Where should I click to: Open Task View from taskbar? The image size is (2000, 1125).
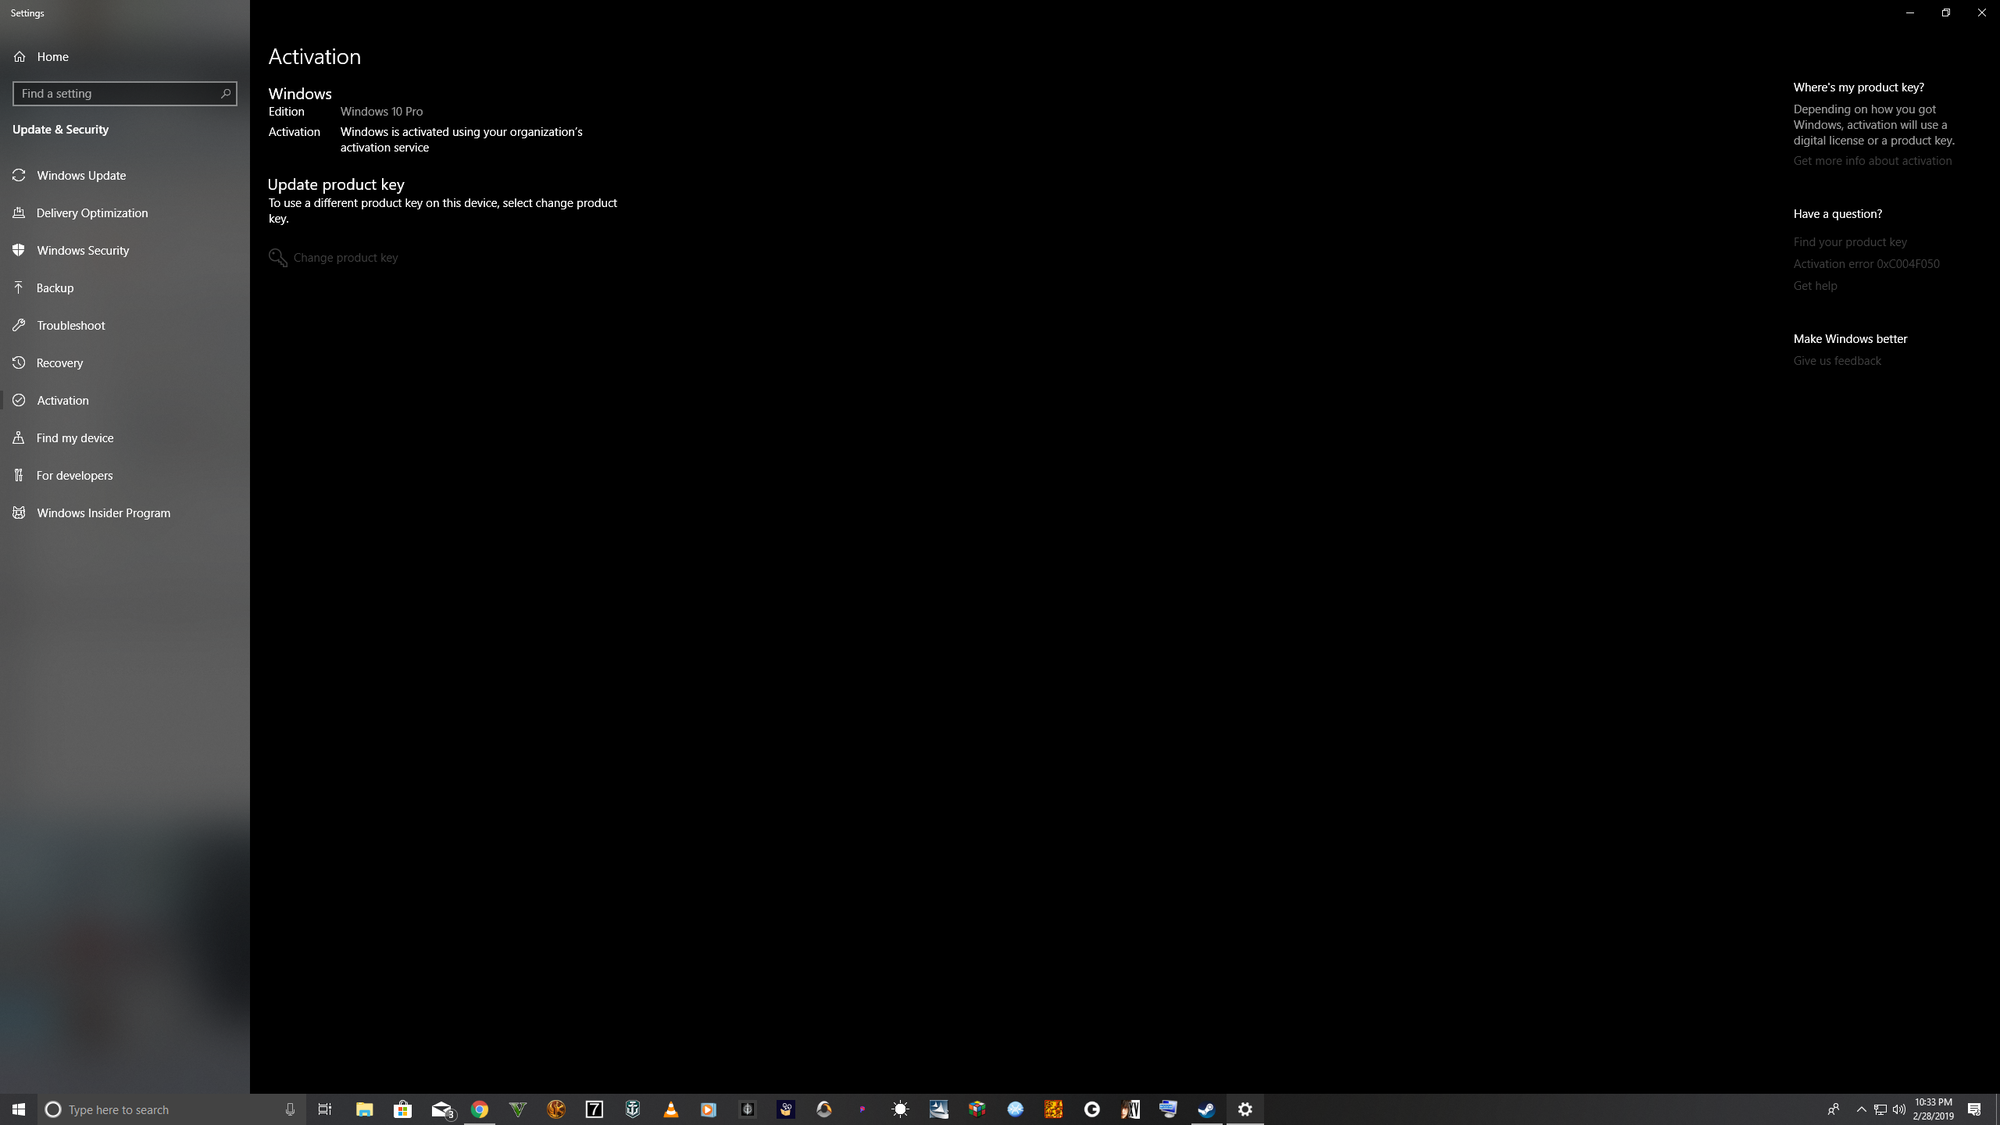[x=325, y=1109]
